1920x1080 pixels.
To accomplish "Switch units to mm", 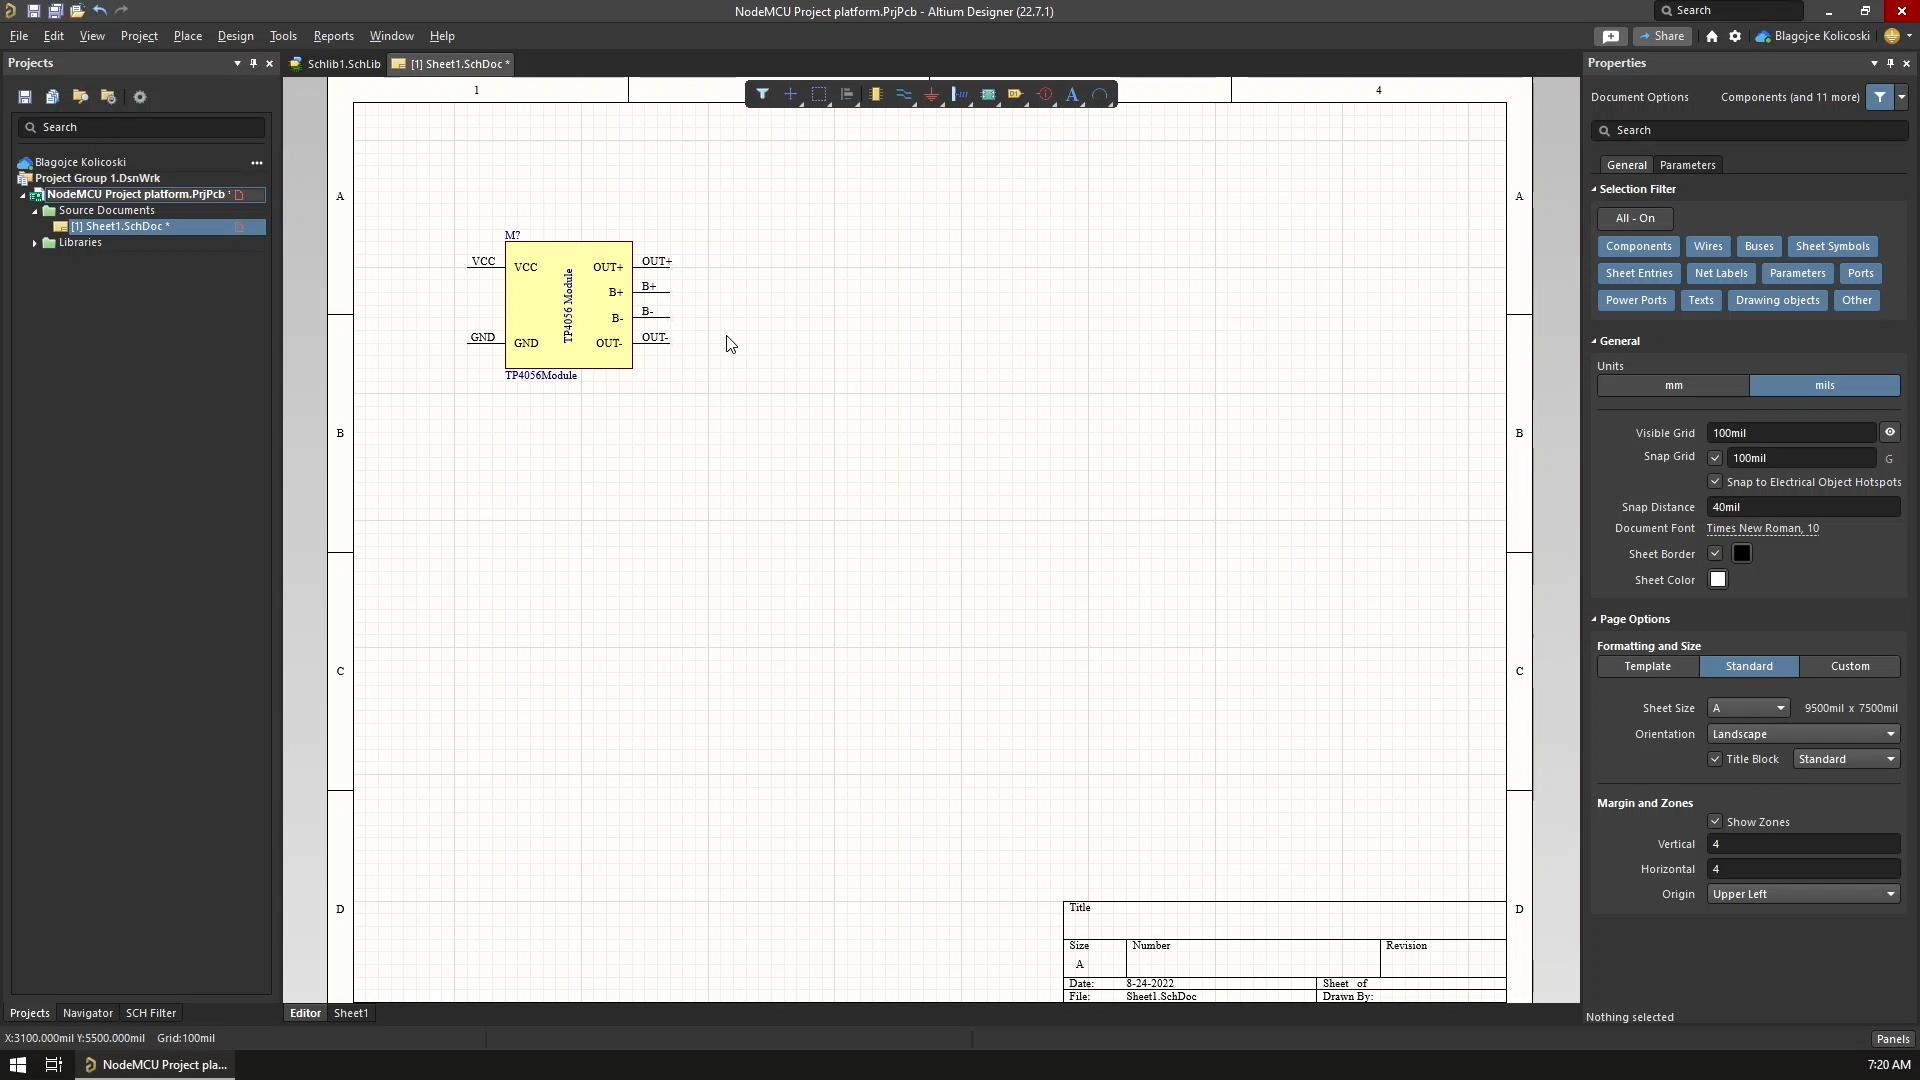I will (1673, 386).
